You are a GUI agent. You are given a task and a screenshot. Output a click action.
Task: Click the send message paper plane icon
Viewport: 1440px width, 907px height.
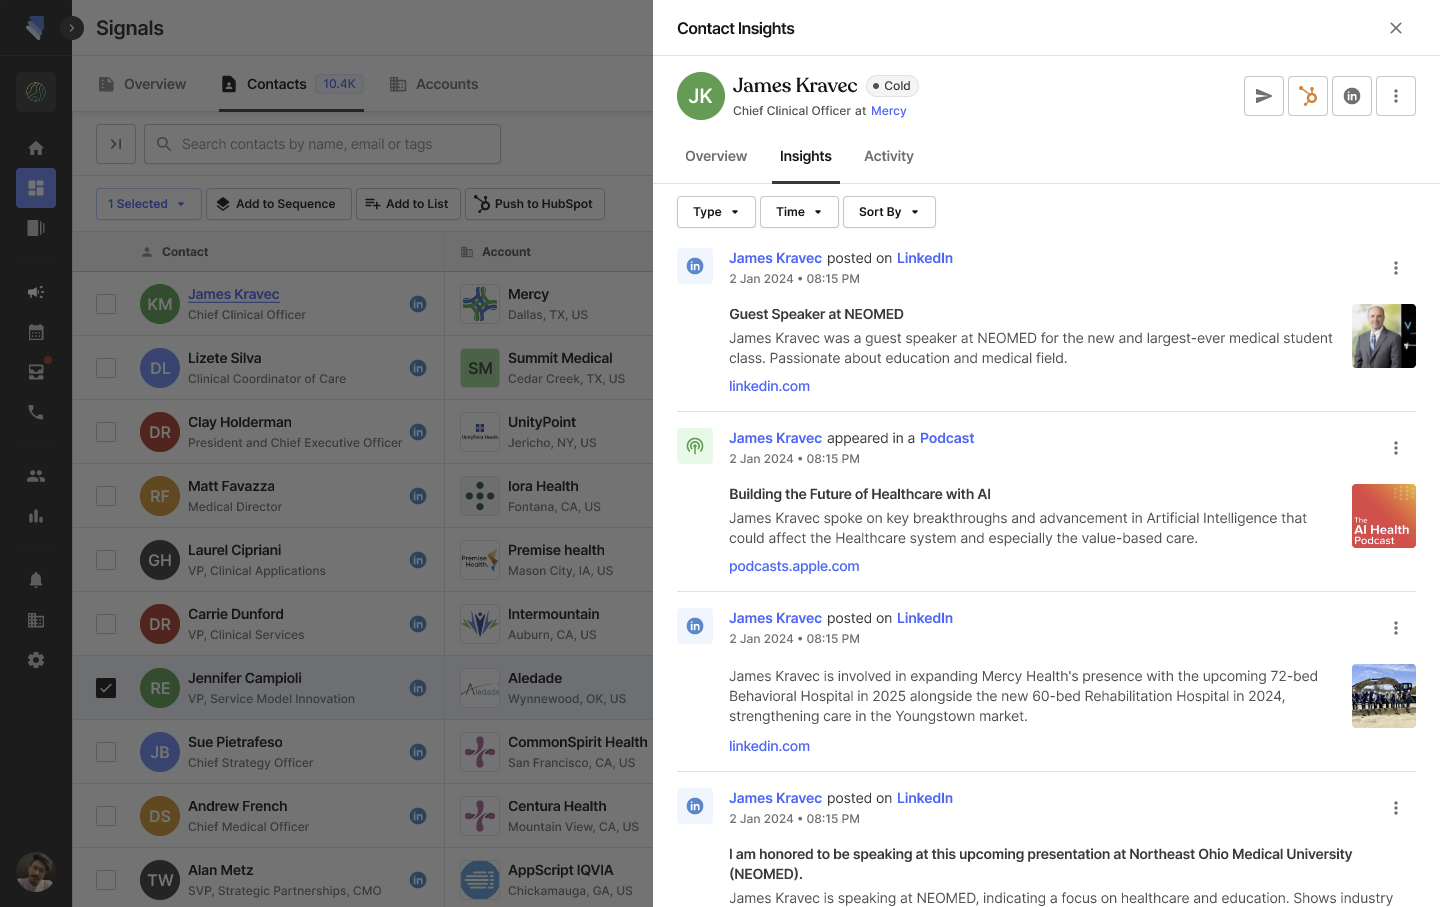tap(1264, 96)
